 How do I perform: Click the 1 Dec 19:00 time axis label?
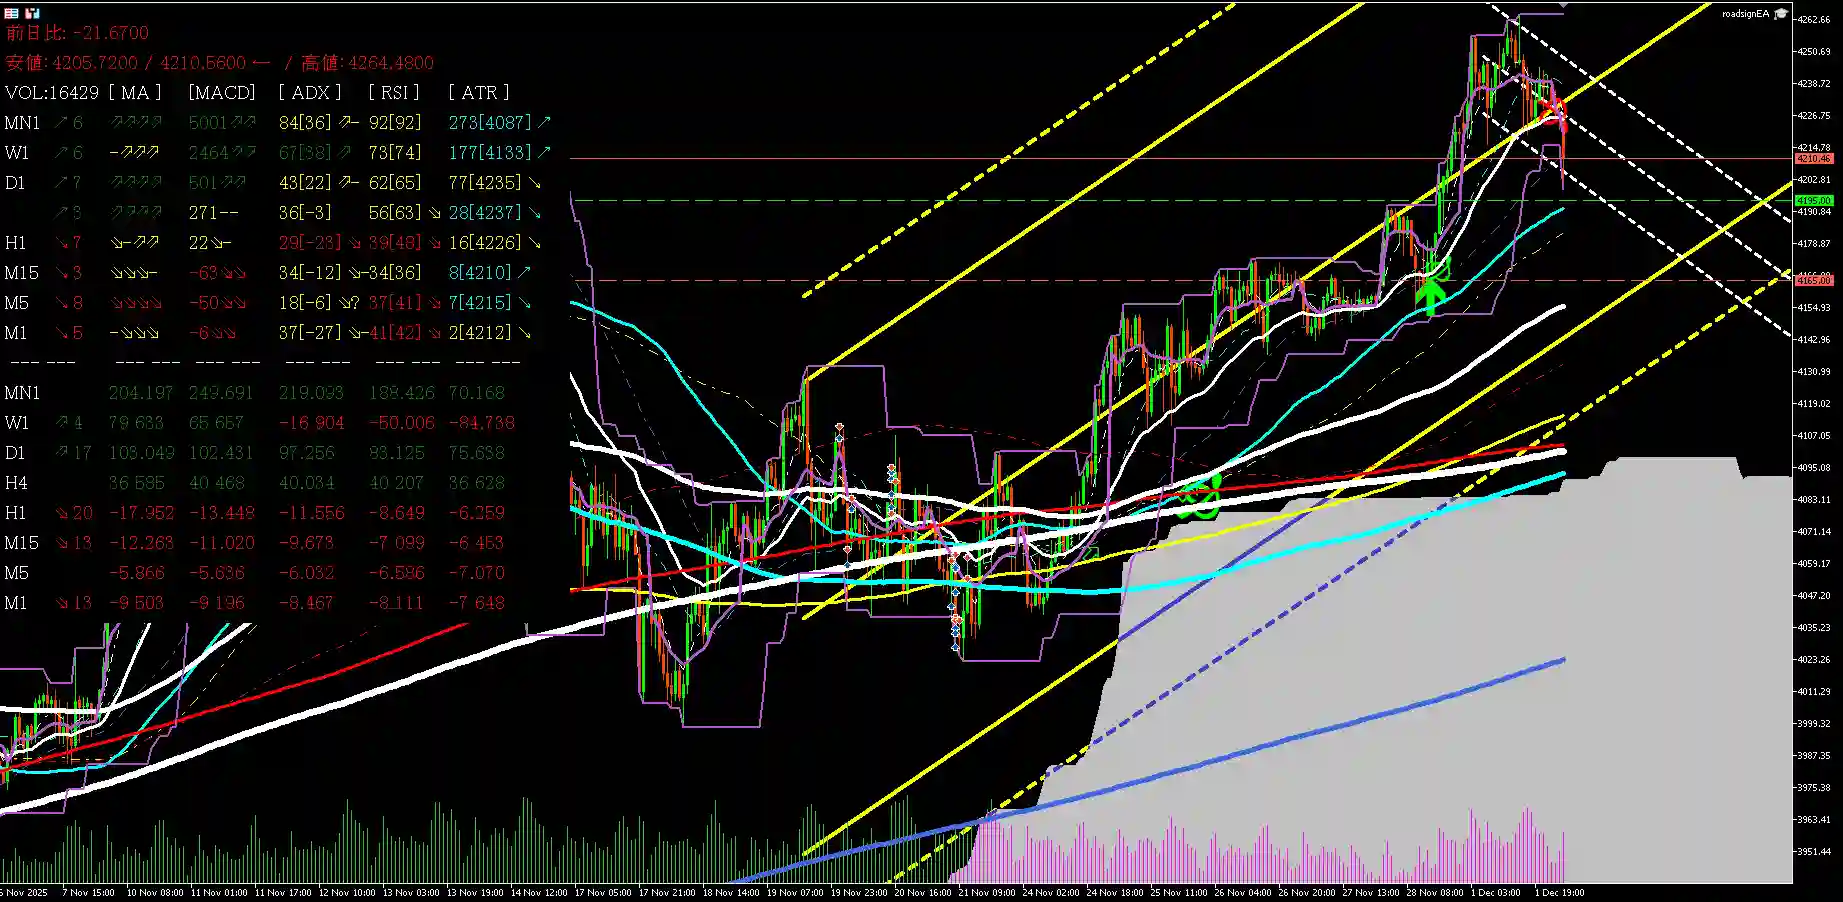tap(1560, 892)
